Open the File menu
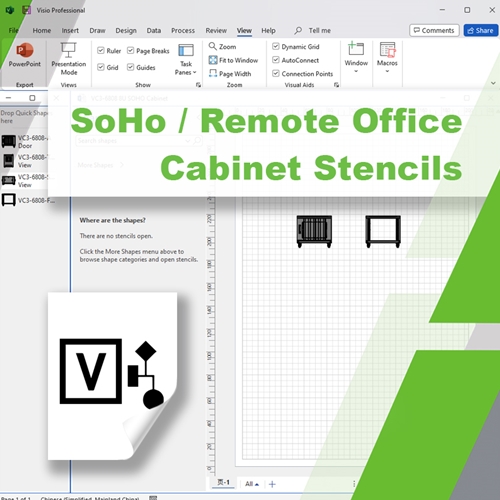Screen dimensions: 500x500 [13, 31]
